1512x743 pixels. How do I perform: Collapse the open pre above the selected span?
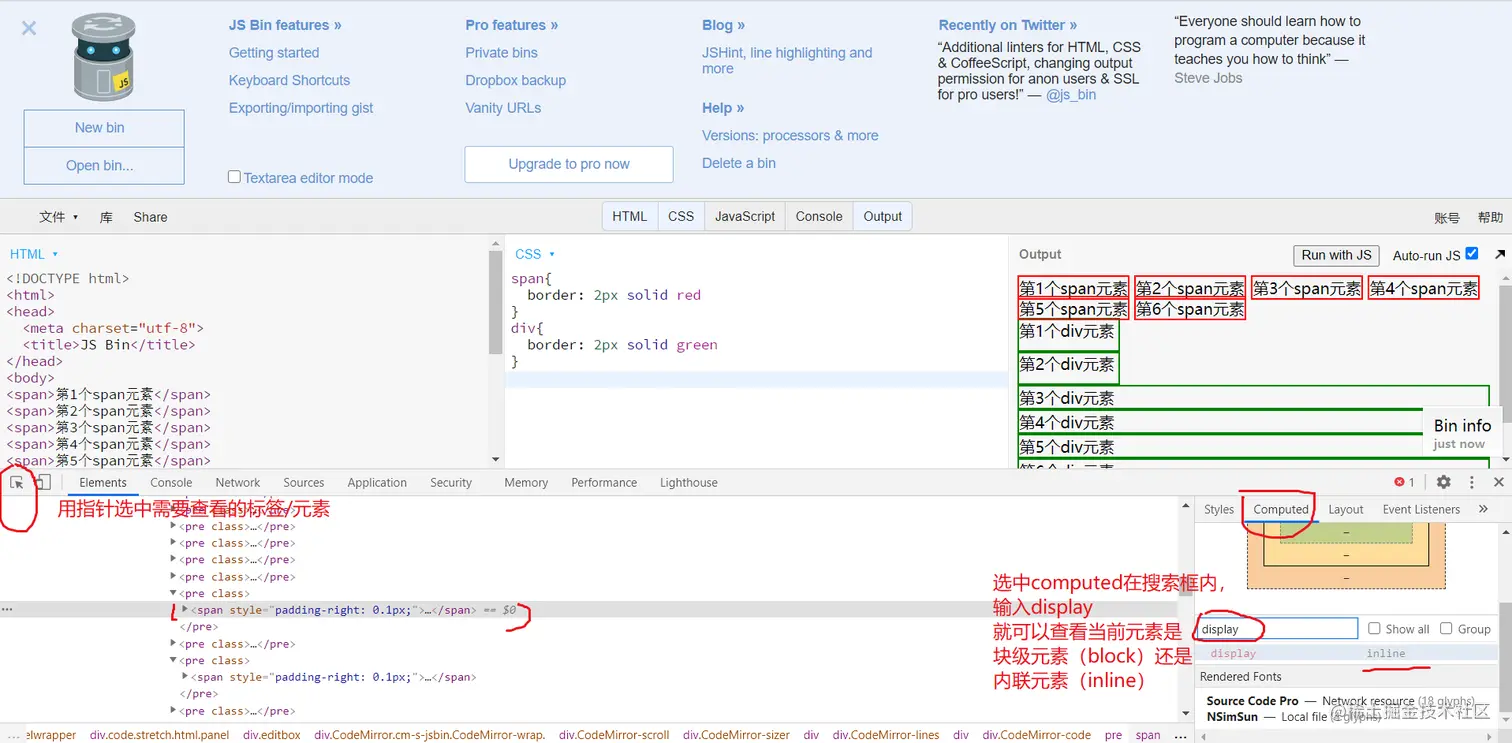coord(174,593)
